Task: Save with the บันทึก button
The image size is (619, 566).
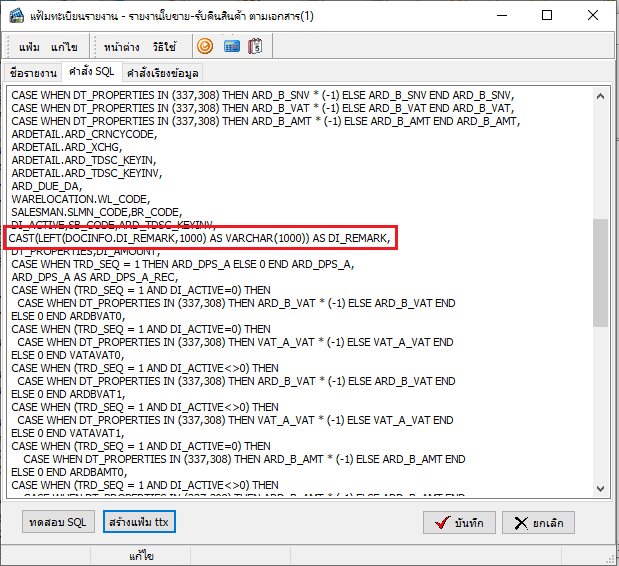Action: click(x=459, y=523)
